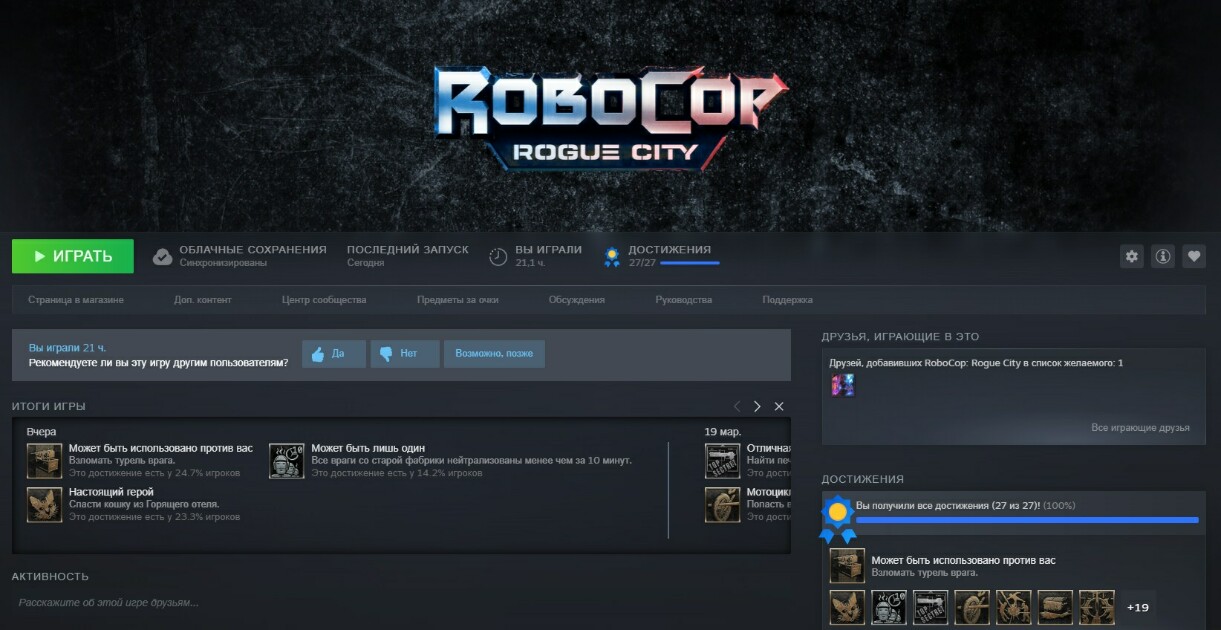The height and width of the screenshot is (630, 1221).
Task: Open Страница в магазине tab
Action: point(76,300)
